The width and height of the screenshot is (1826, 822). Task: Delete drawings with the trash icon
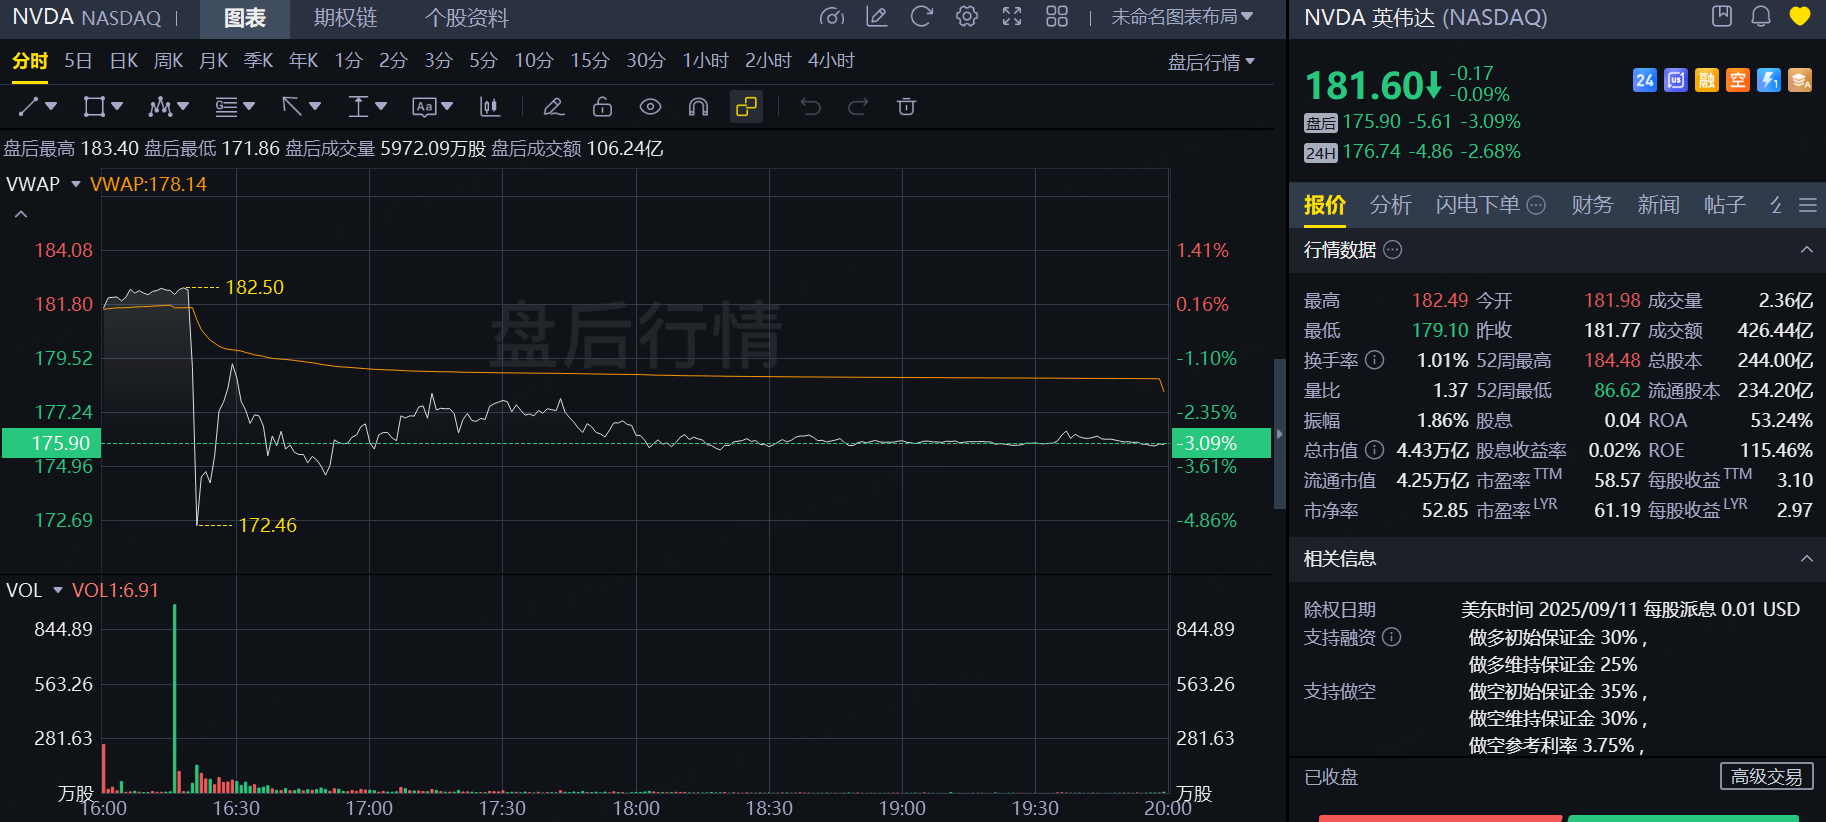coord(906,106)
